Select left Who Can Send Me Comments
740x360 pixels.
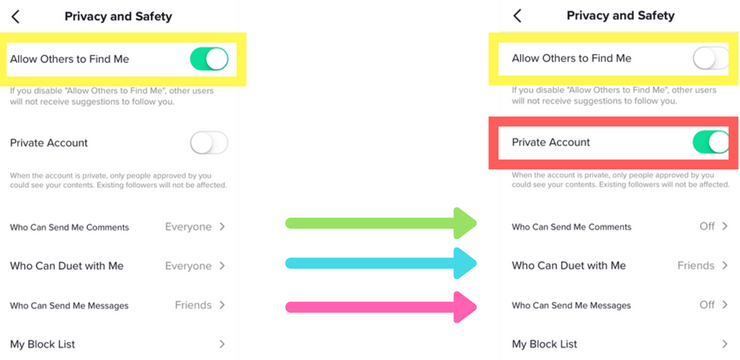(x=118, y=227)
